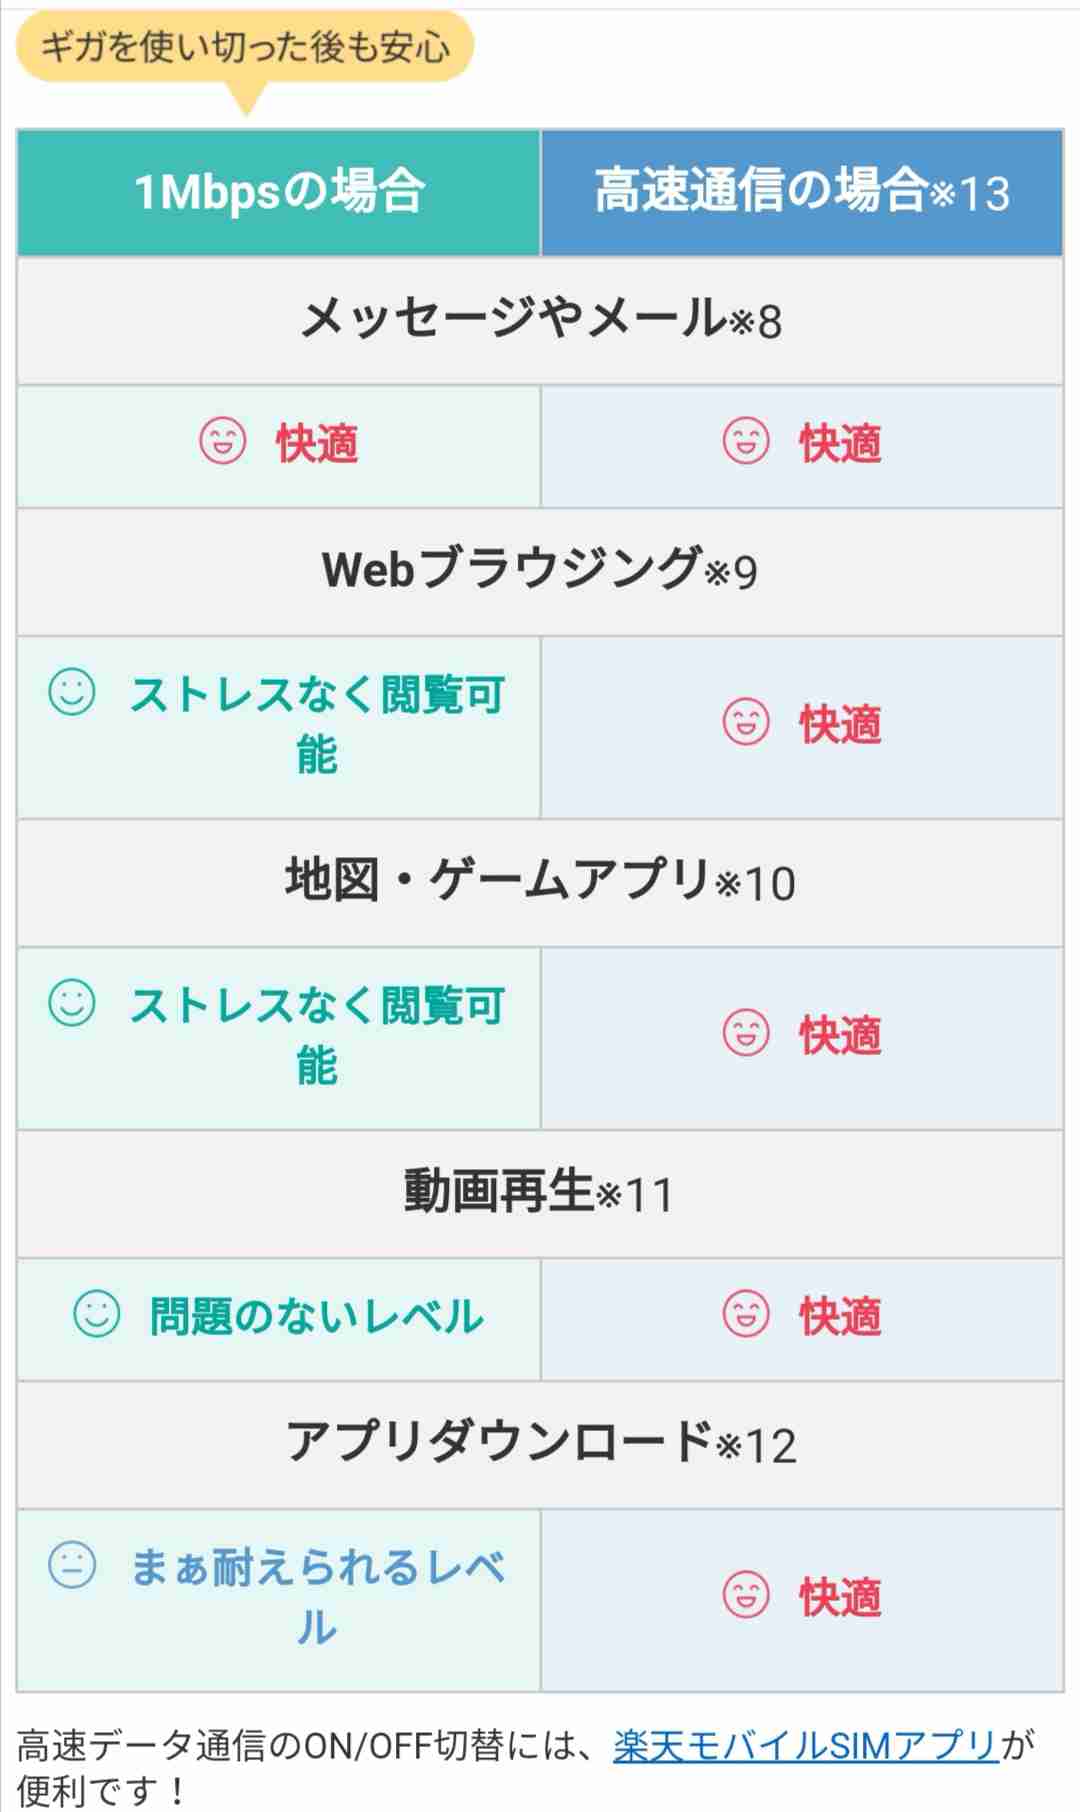
Task: Click the Webブラウジング row heading
Action: point(540,571)
